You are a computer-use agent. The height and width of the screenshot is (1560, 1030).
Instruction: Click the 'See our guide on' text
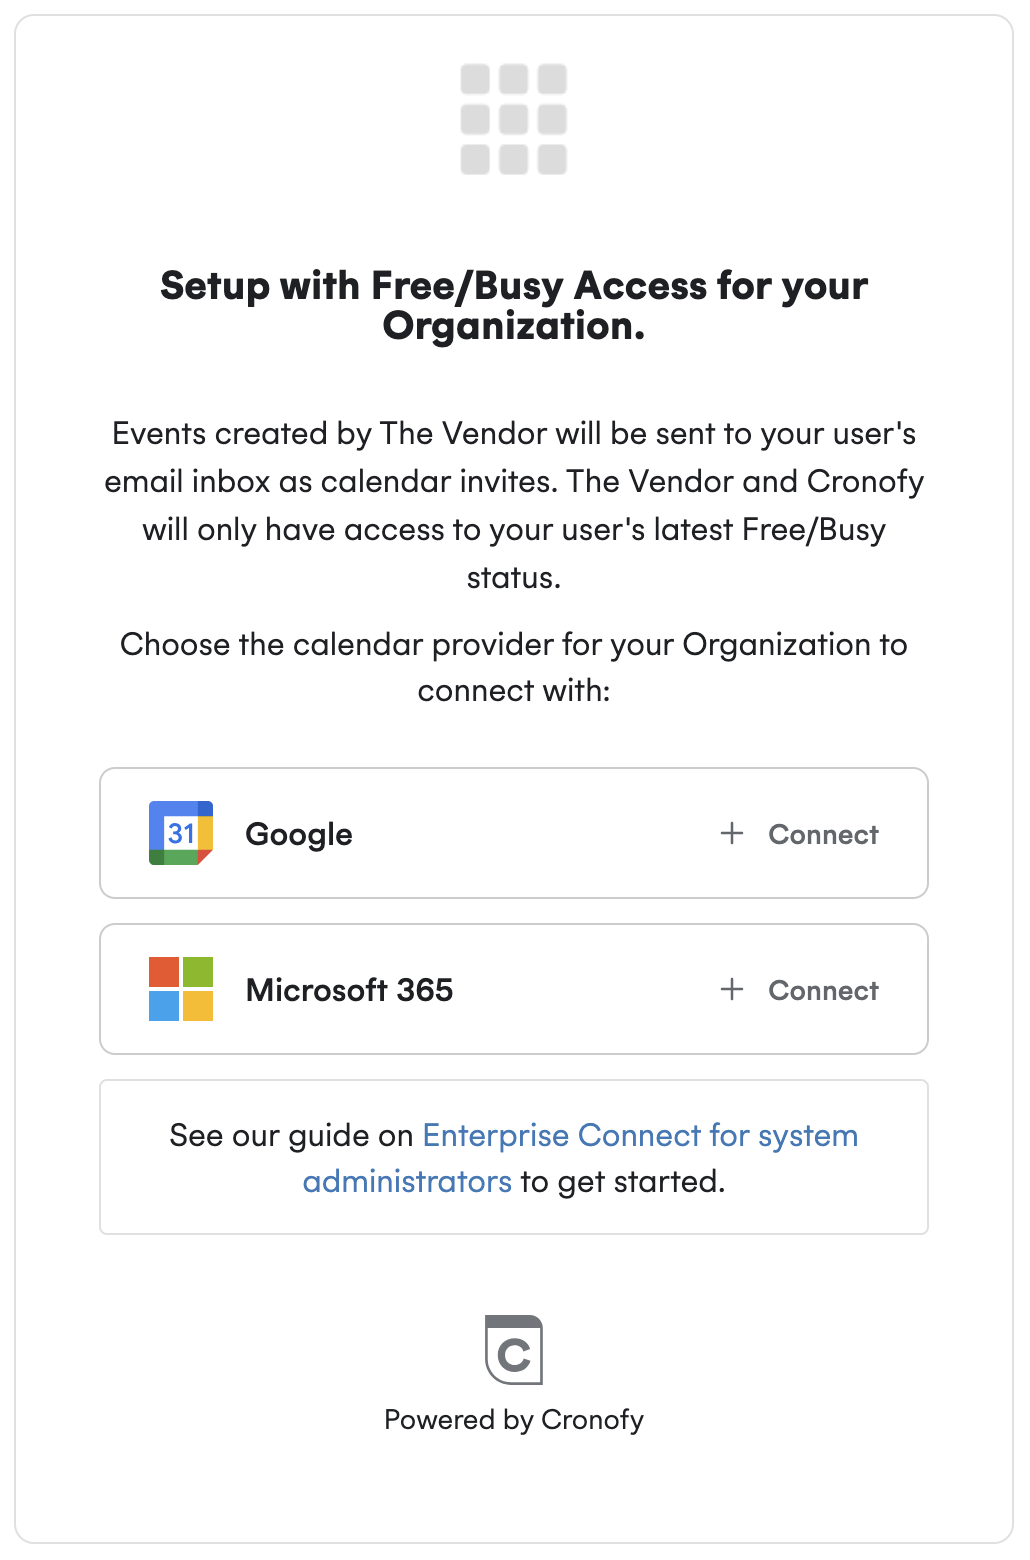click(x=291, y=1136)
